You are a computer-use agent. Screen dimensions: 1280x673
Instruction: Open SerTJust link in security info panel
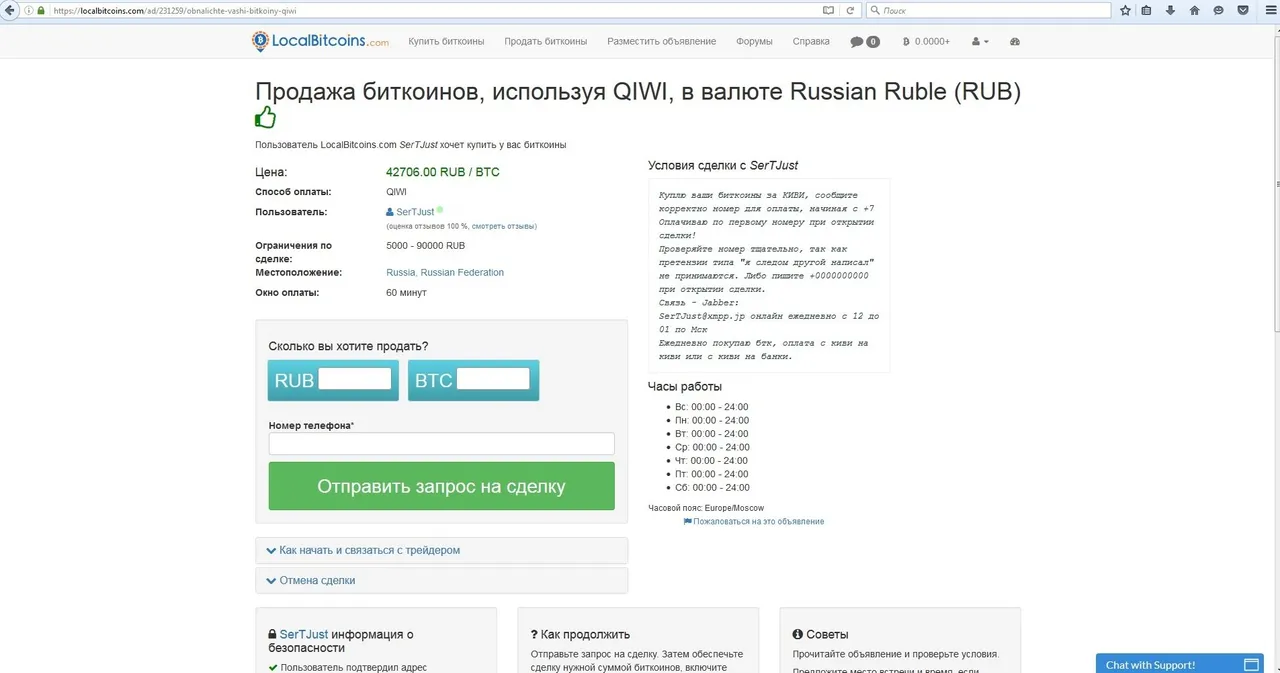303,634
